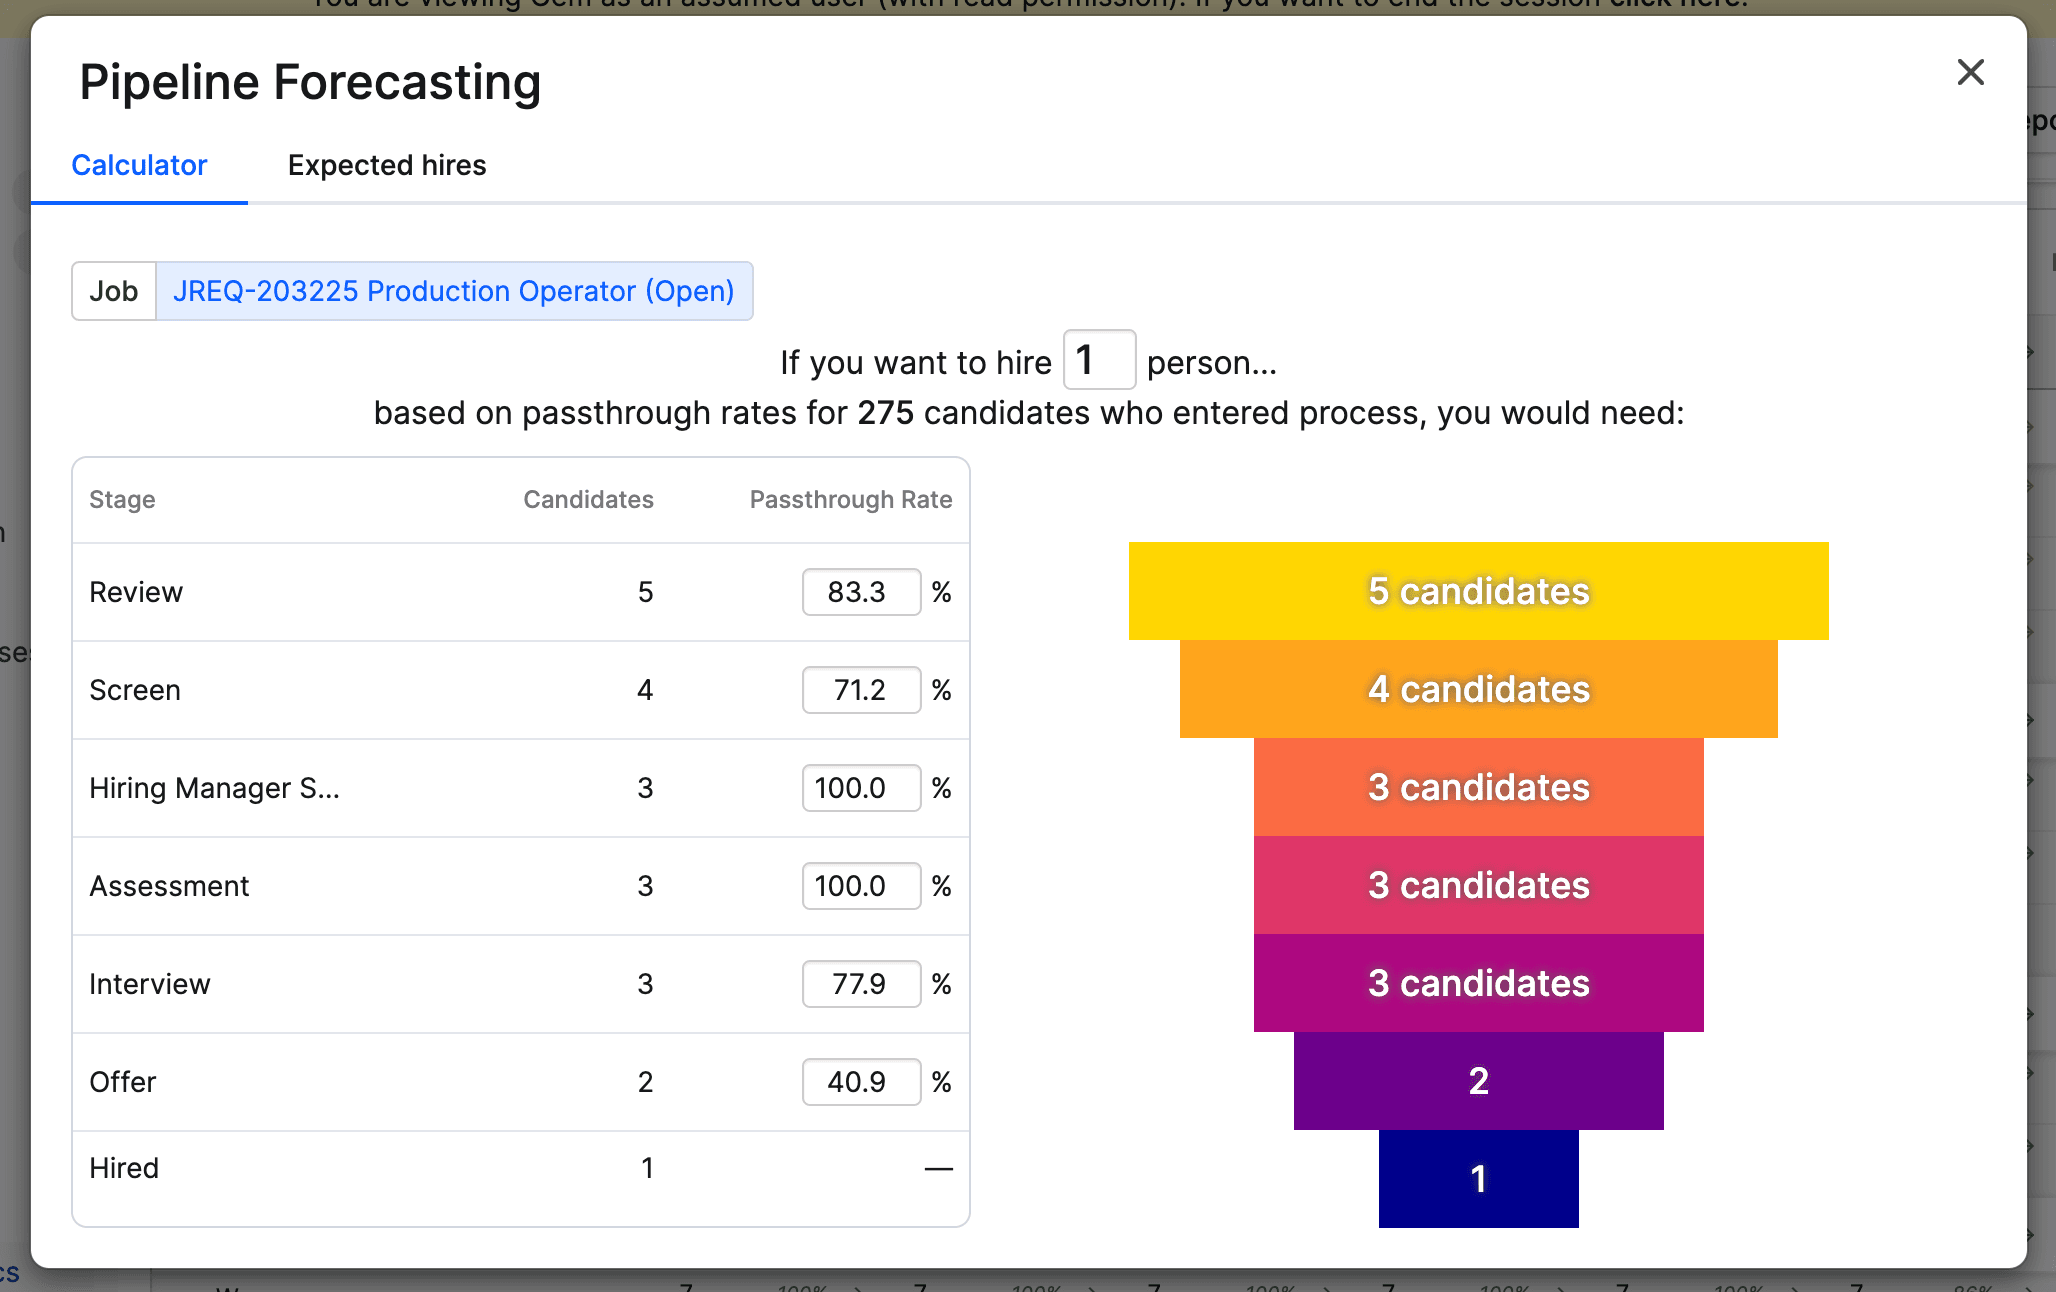The image size is (2056, 1292).
Task: Edit the Screen passthrough rate field
Action: [x=860, y=690]
